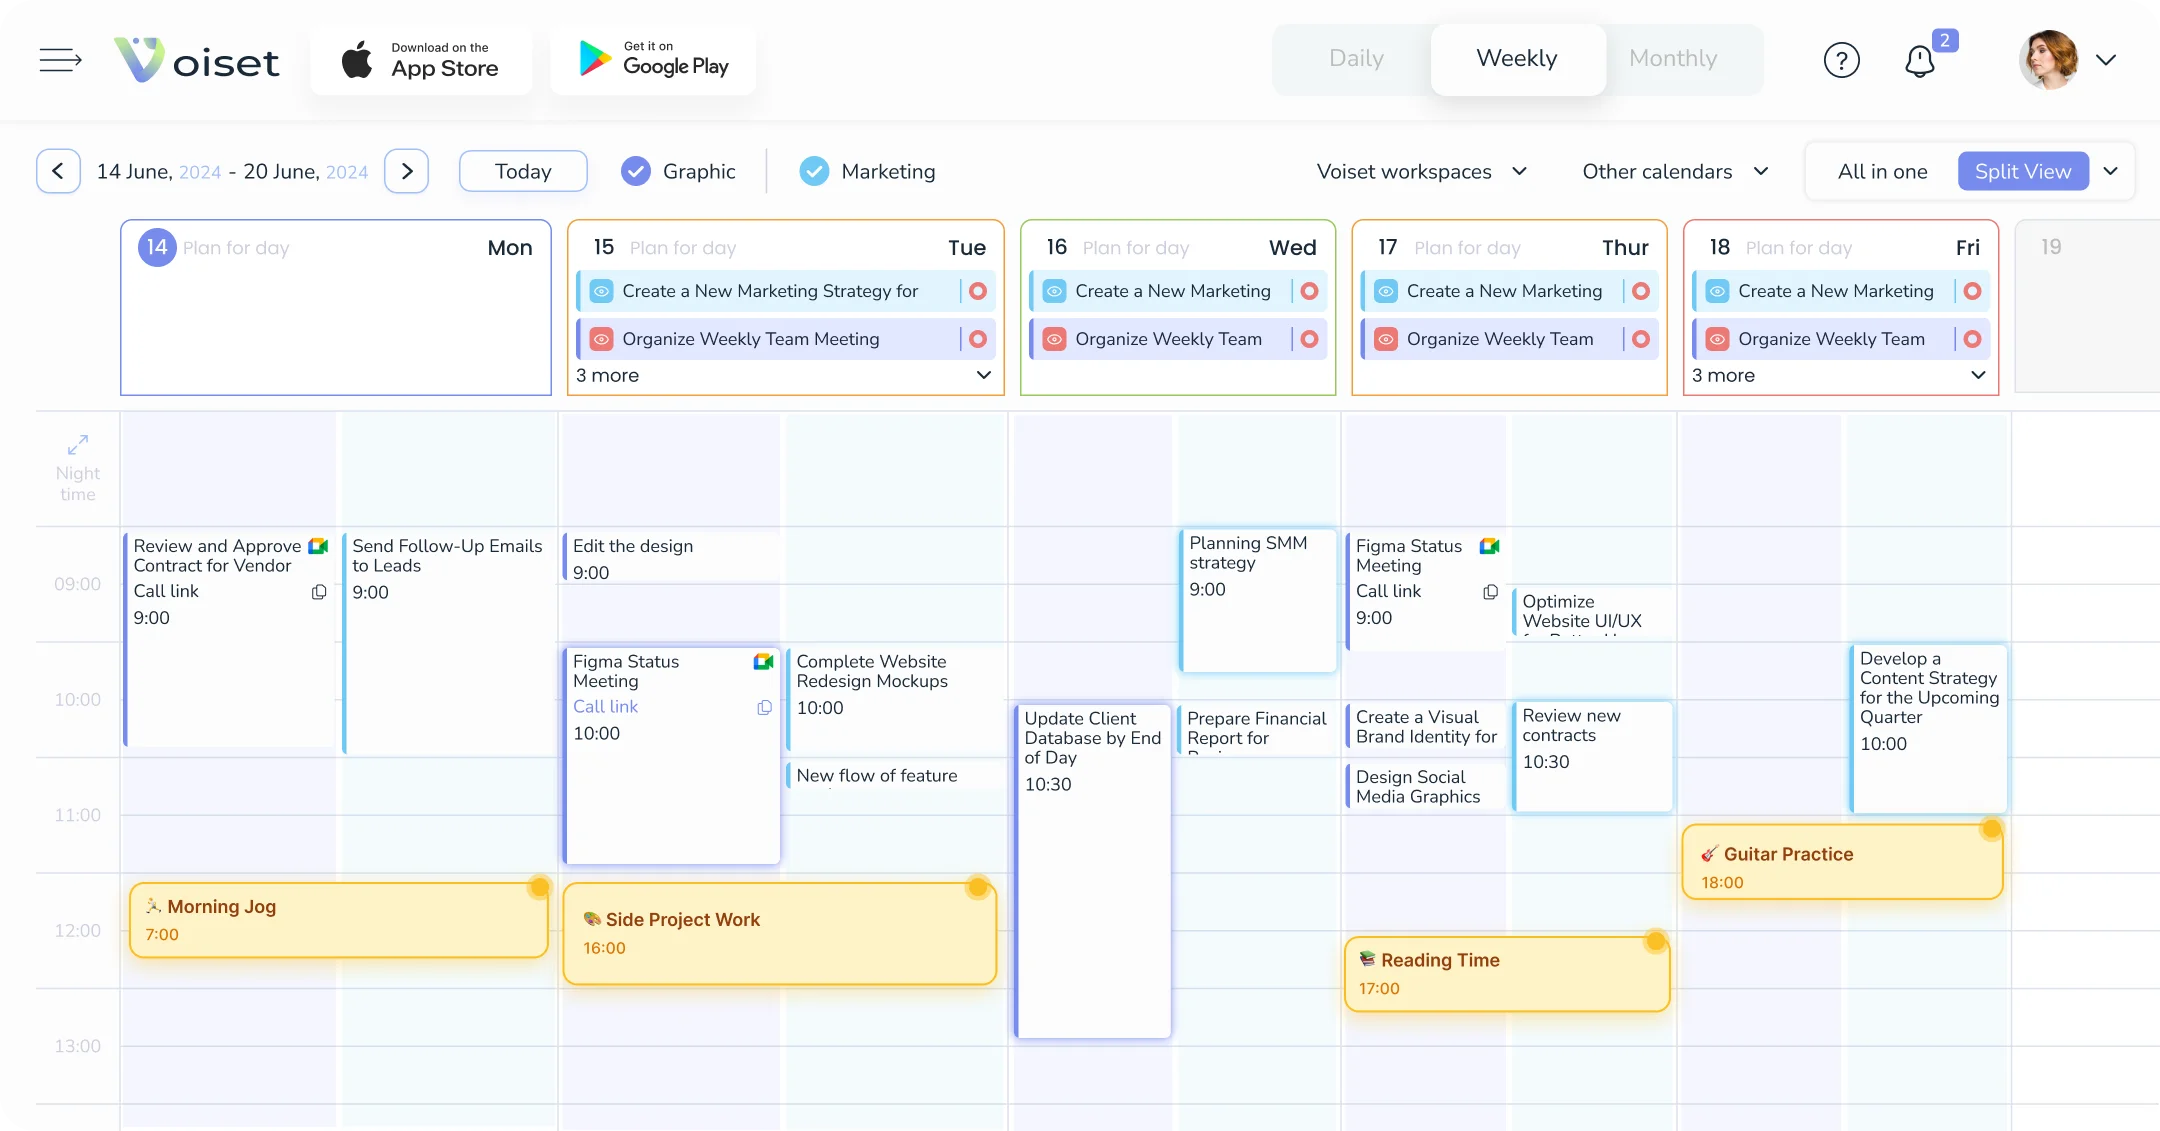Click the Today button
The image size is (2160, 1131).
(522, 171)
